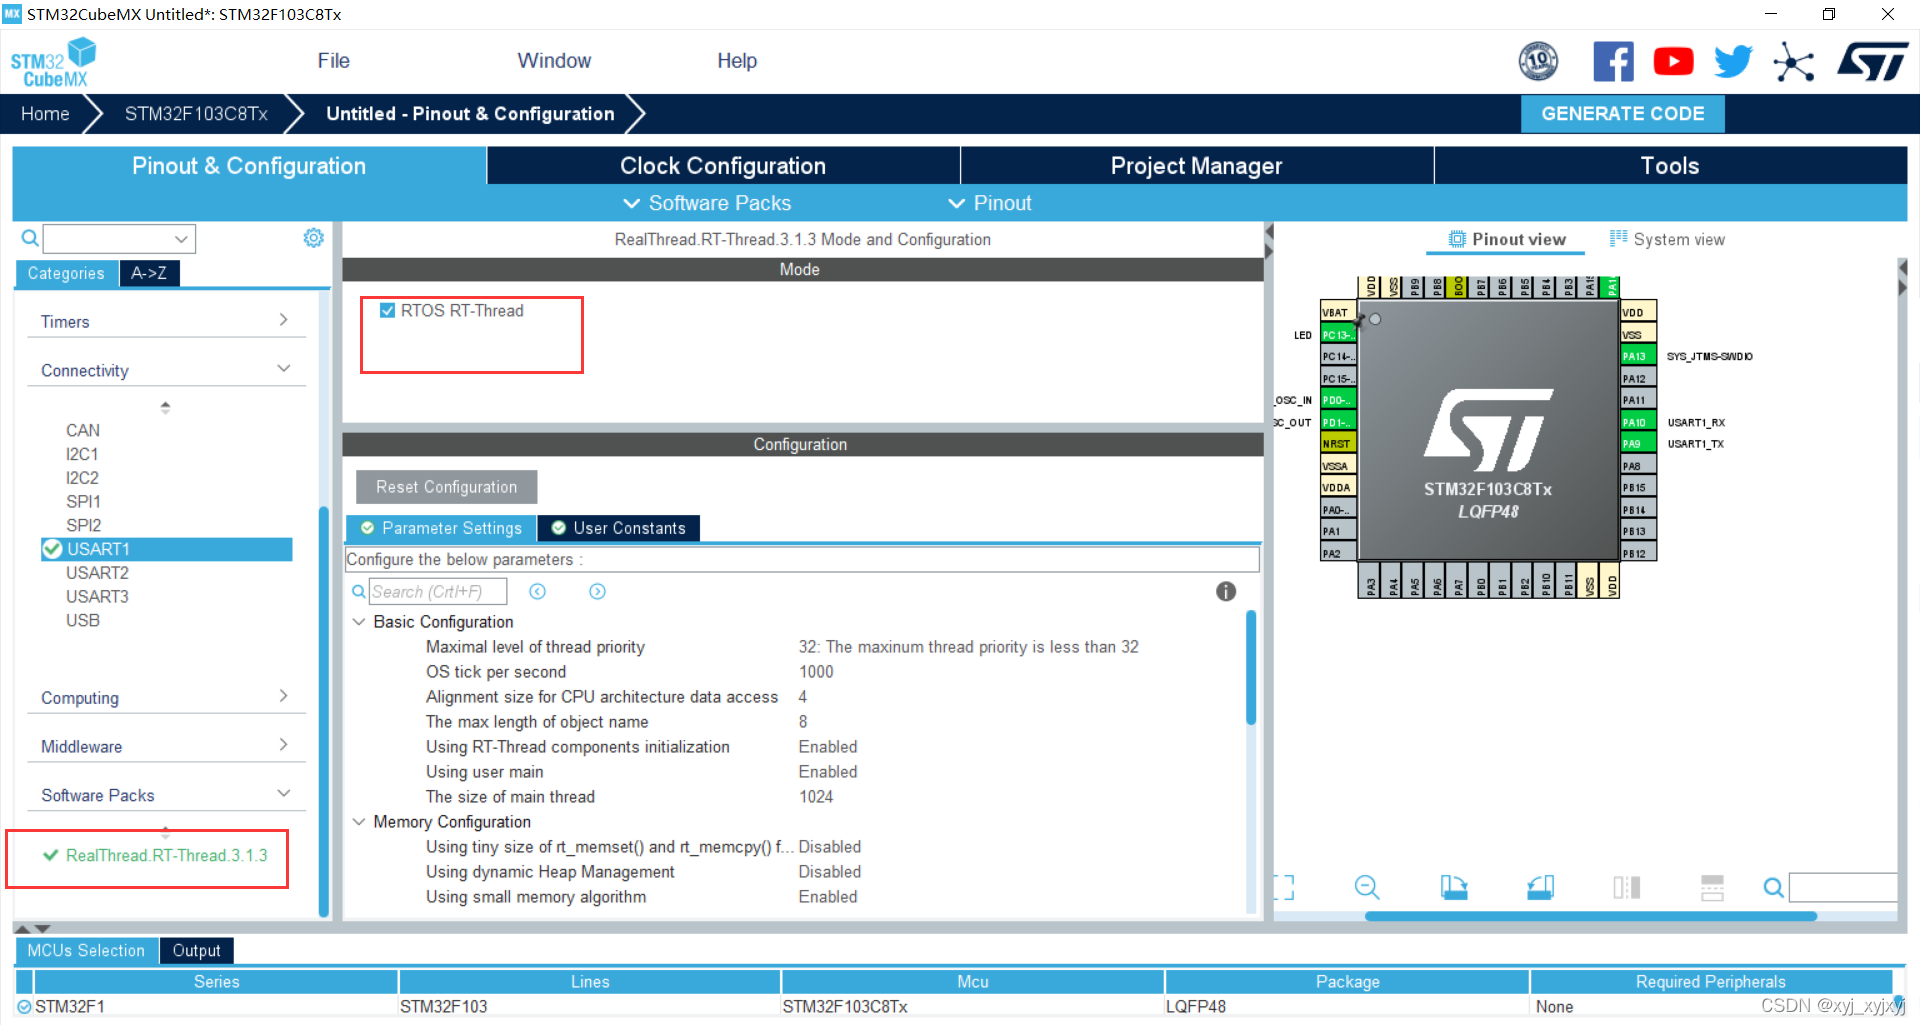Go to previous search result arrow
Viewport: 1920px width, 1025px height.
click(537, 591)
